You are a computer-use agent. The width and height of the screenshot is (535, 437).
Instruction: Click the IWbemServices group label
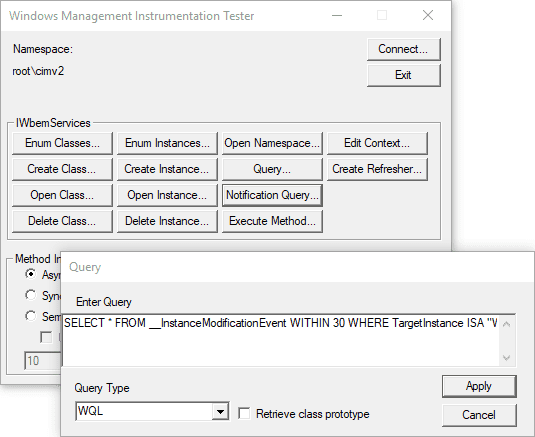[x=53, y=123]
